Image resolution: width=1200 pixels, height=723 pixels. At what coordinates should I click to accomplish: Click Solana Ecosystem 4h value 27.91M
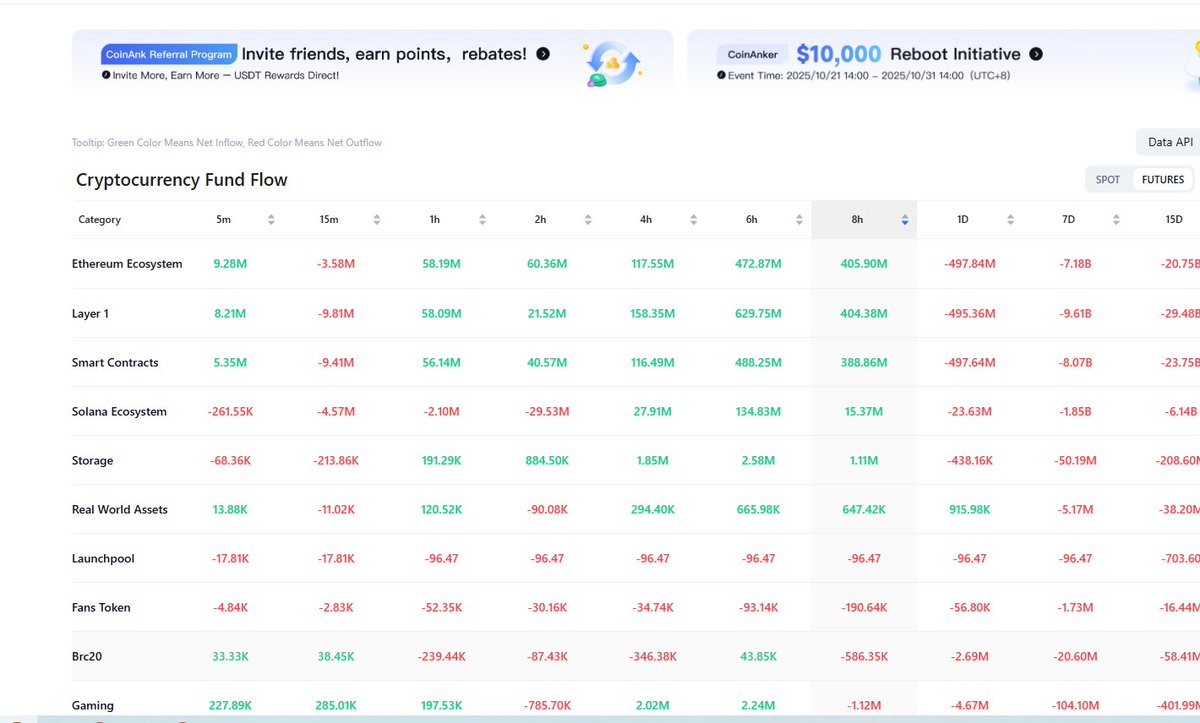[x=653, y=412]
